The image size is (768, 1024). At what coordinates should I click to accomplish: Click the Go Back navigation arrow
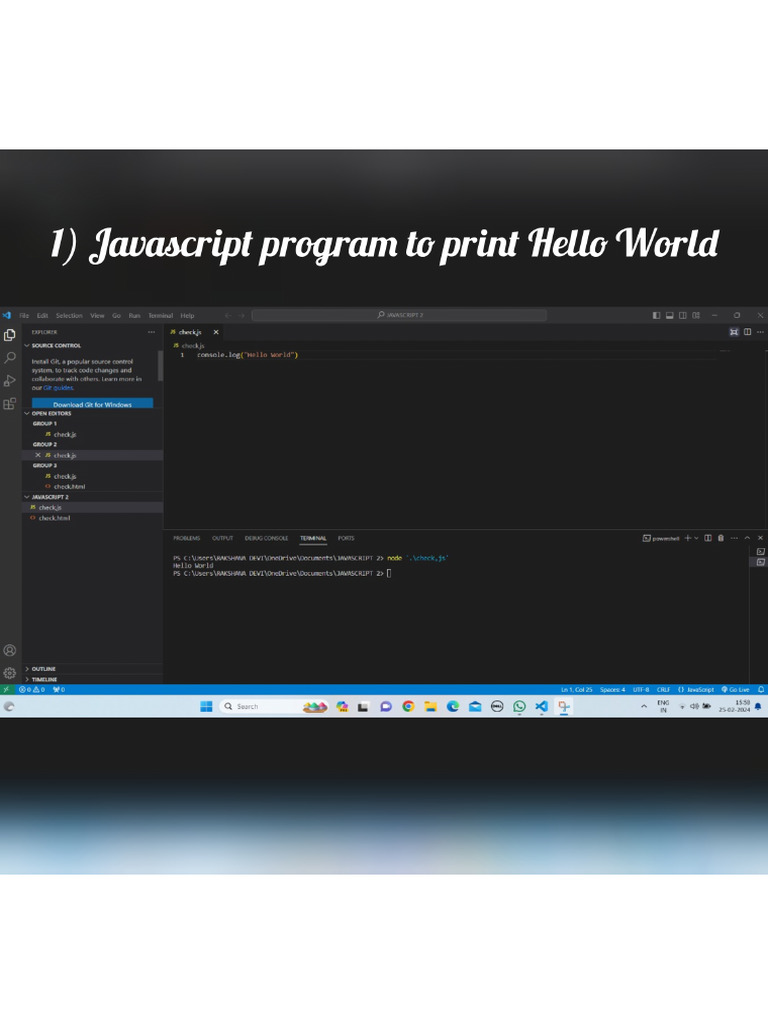pyautogui.click(x=228, y=315)
